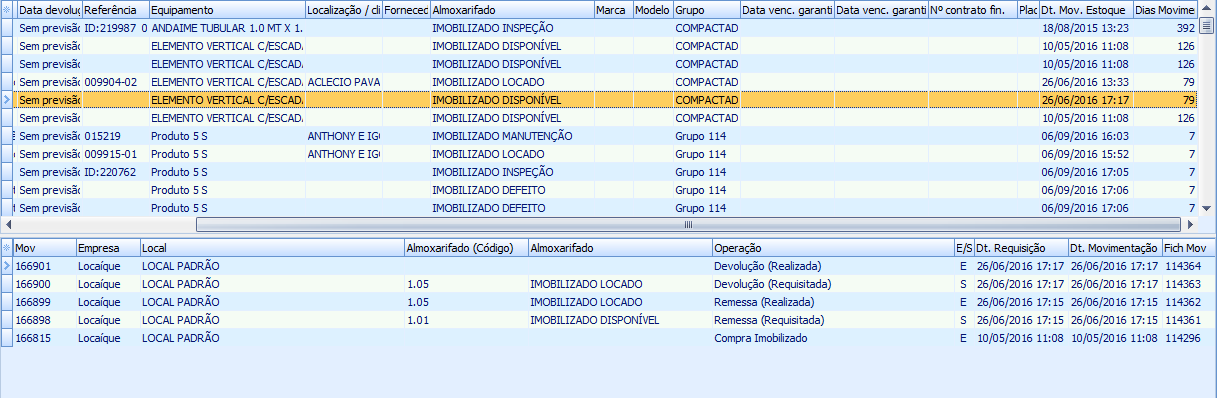Sort by Dt. Movimentação column header
Screen dimensions: 1217x398
1114,248
